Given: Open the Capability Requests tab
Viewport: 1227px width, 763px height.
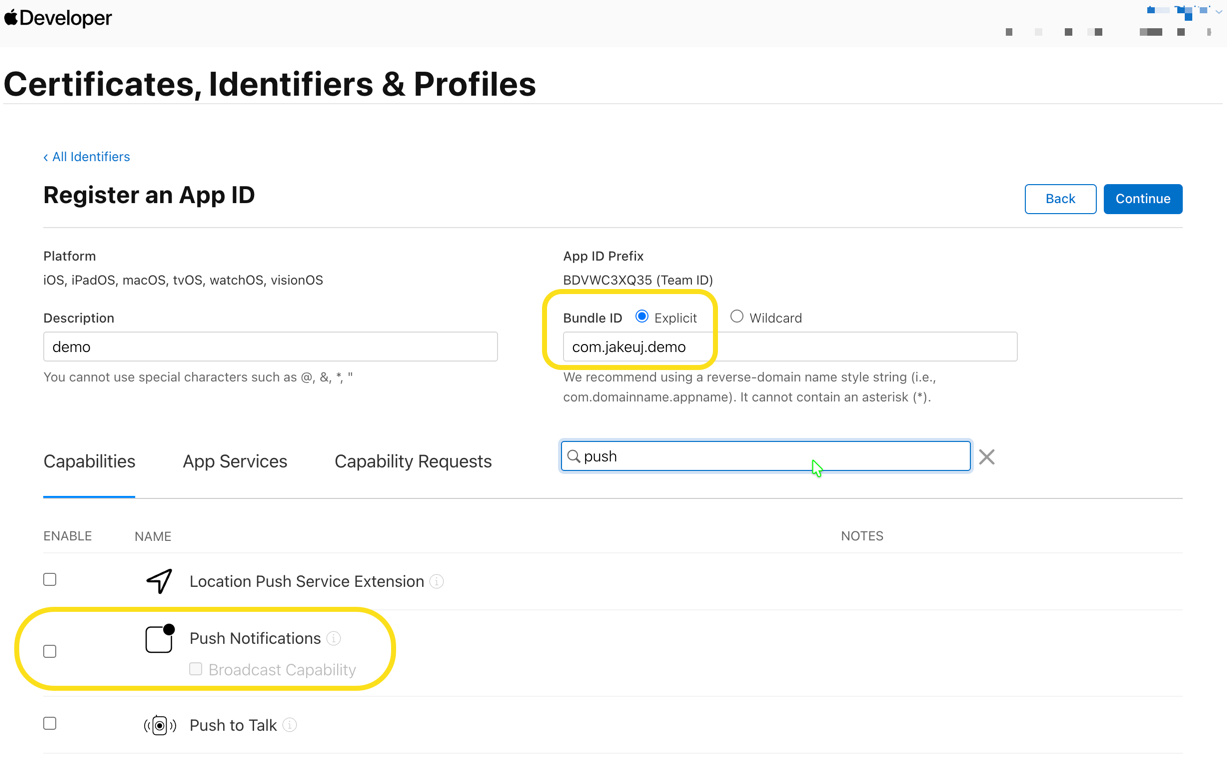Looking at the screenshot, I should pyautogui.click(x=413, y=462).
